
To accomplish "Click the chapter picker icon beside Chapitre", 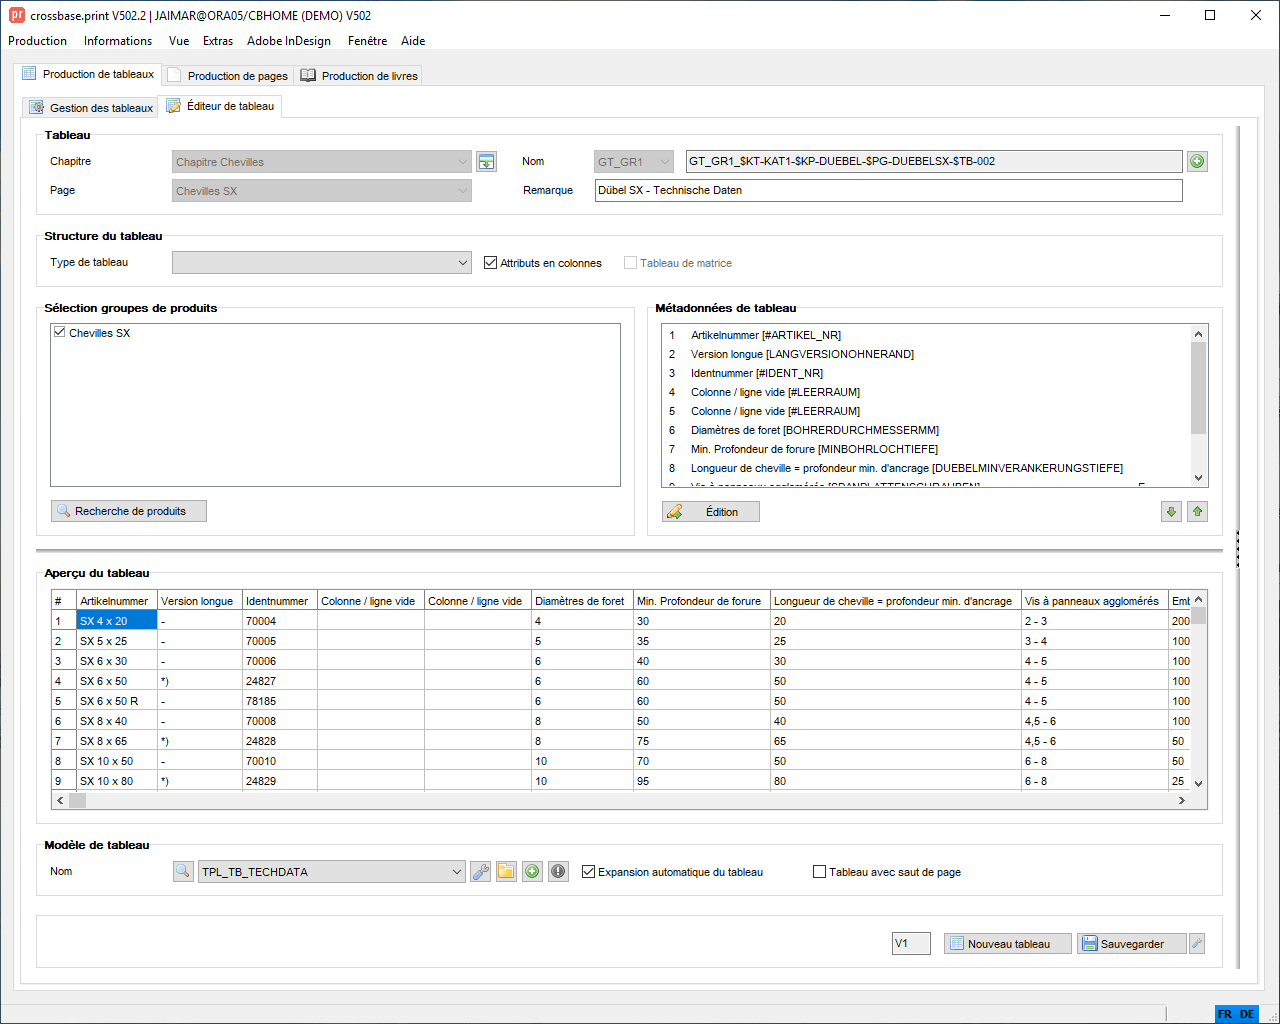I will coord(487,162).
